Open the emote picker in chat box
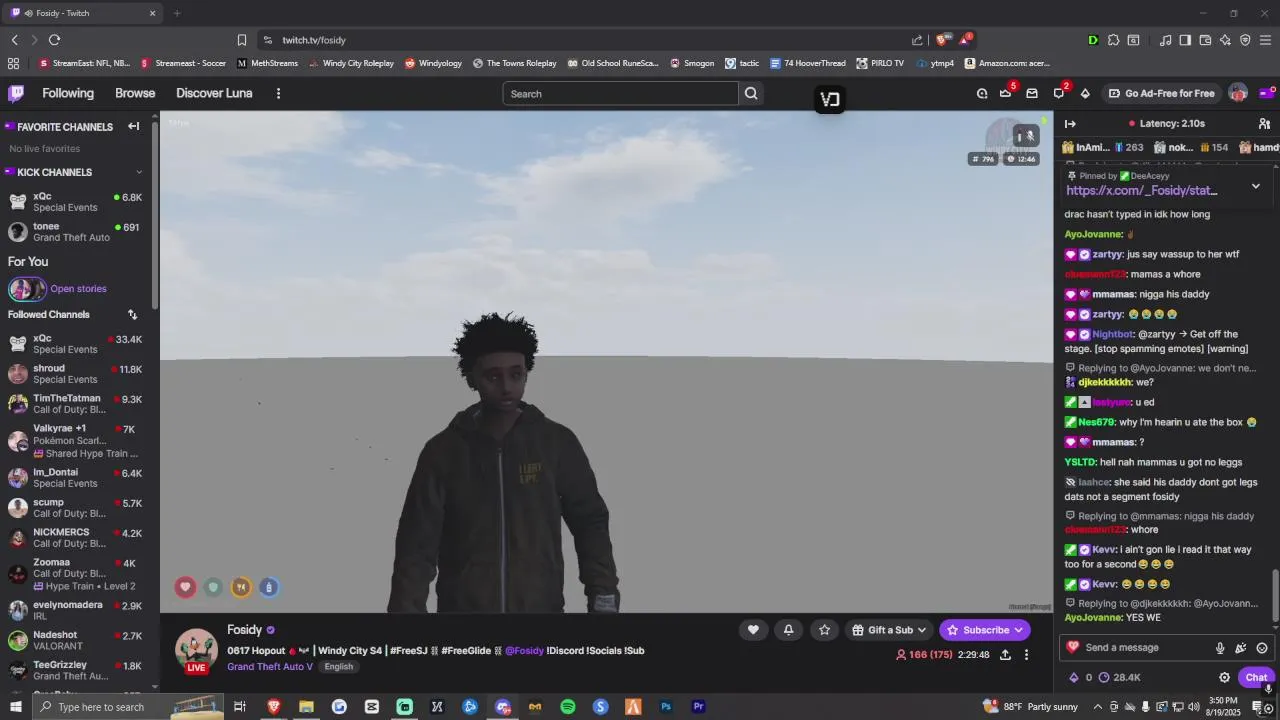 [x=1262, y=648]
